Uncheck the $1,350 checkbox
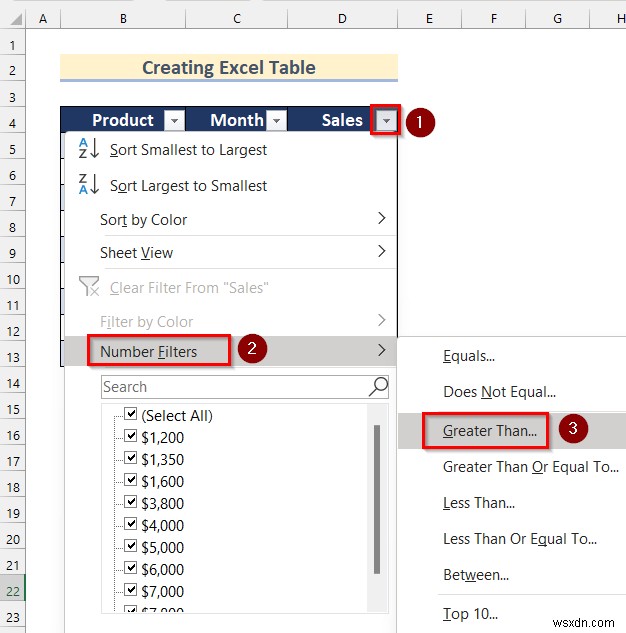Image resolution: width=626 pixels, height=633 pixels. (130, 458)
